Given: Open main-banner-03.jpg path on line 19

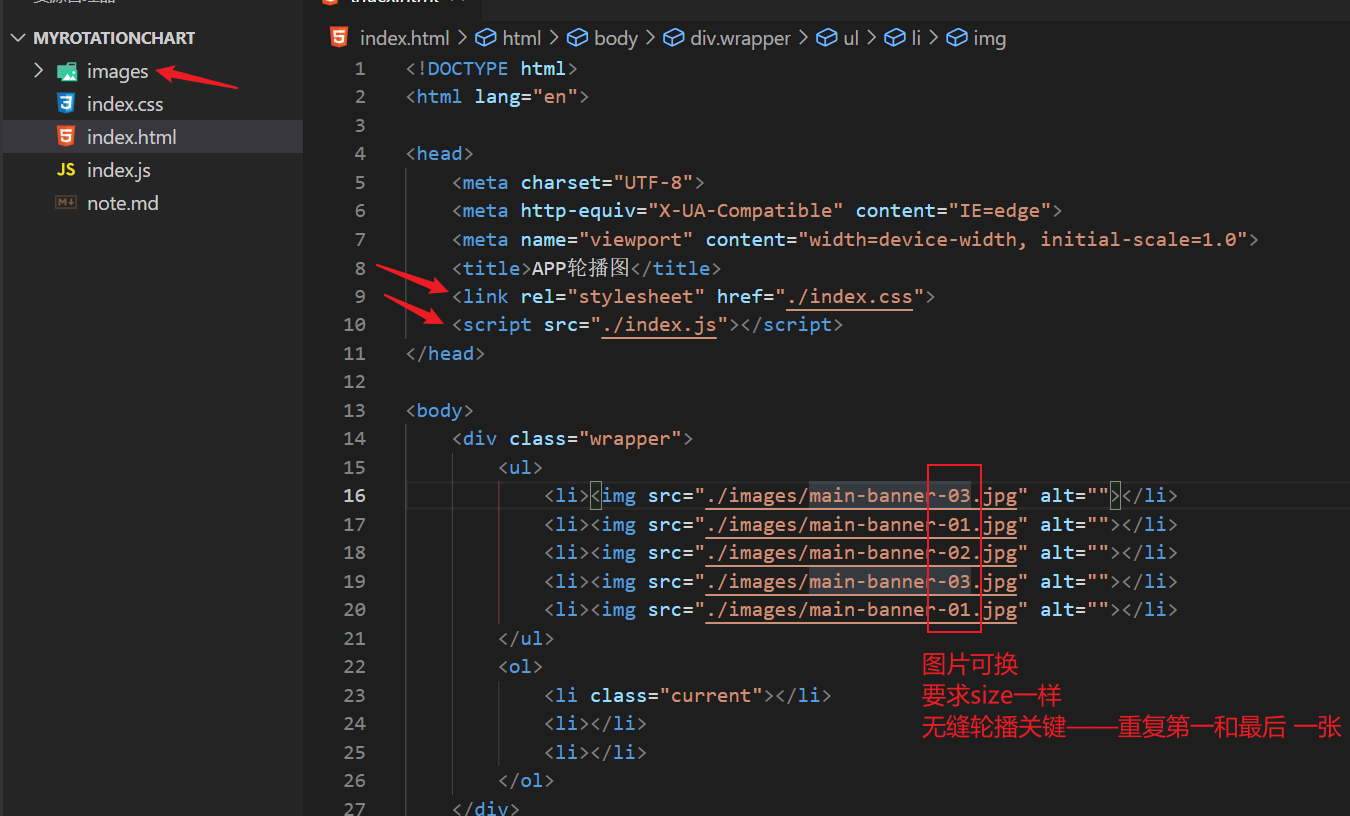Looking at the screenshot, I should pyautogui.click(x=861, y=581).
